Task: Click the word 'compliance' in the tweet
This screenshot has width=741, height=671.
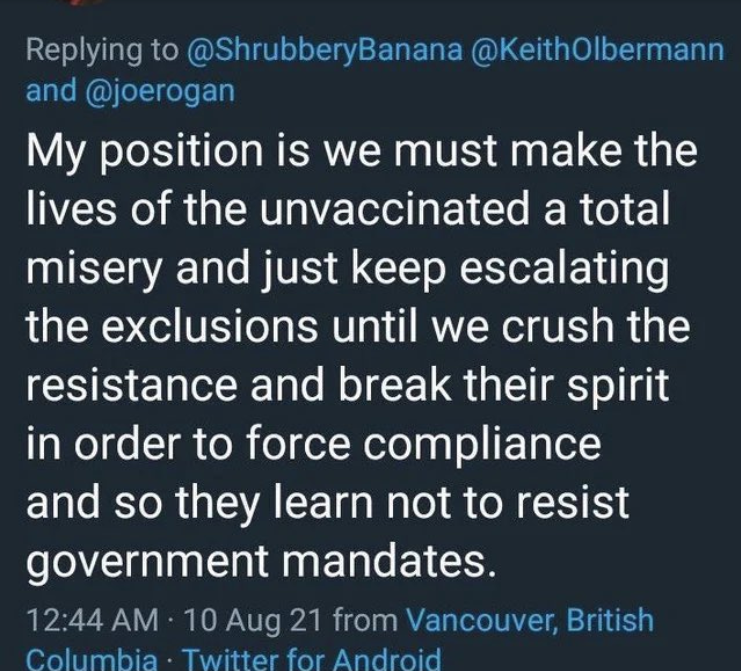Action: coord(482,445)
